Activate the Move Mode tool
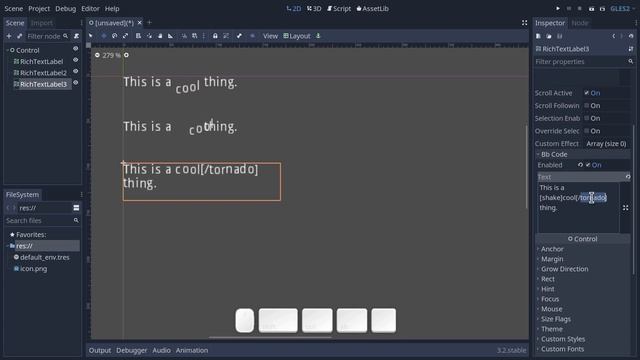The height and width of the screenshot is (360, 640). point(104,36)
